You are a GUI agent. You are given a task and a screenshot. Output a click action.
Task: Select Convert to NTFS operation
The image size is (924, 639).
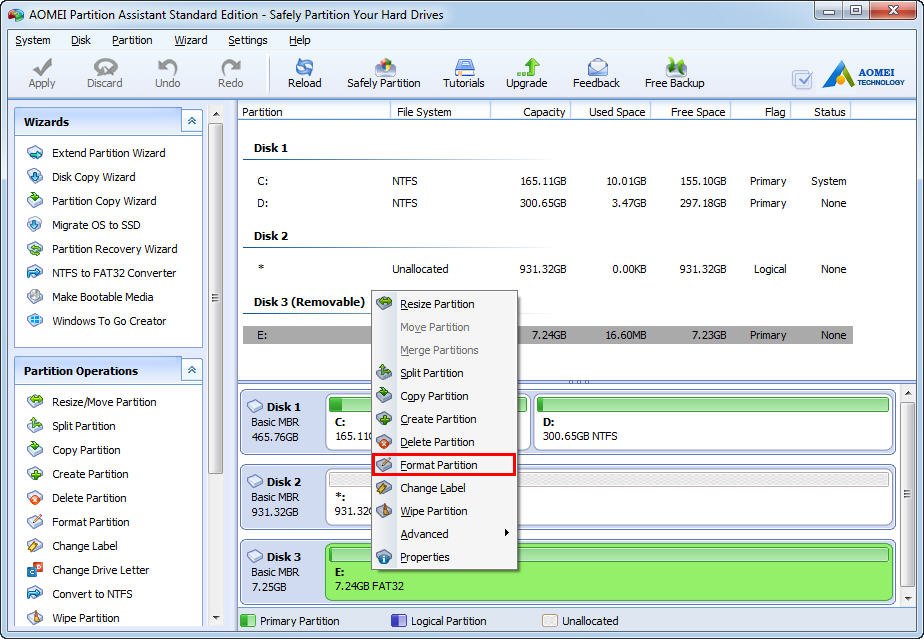80,594
